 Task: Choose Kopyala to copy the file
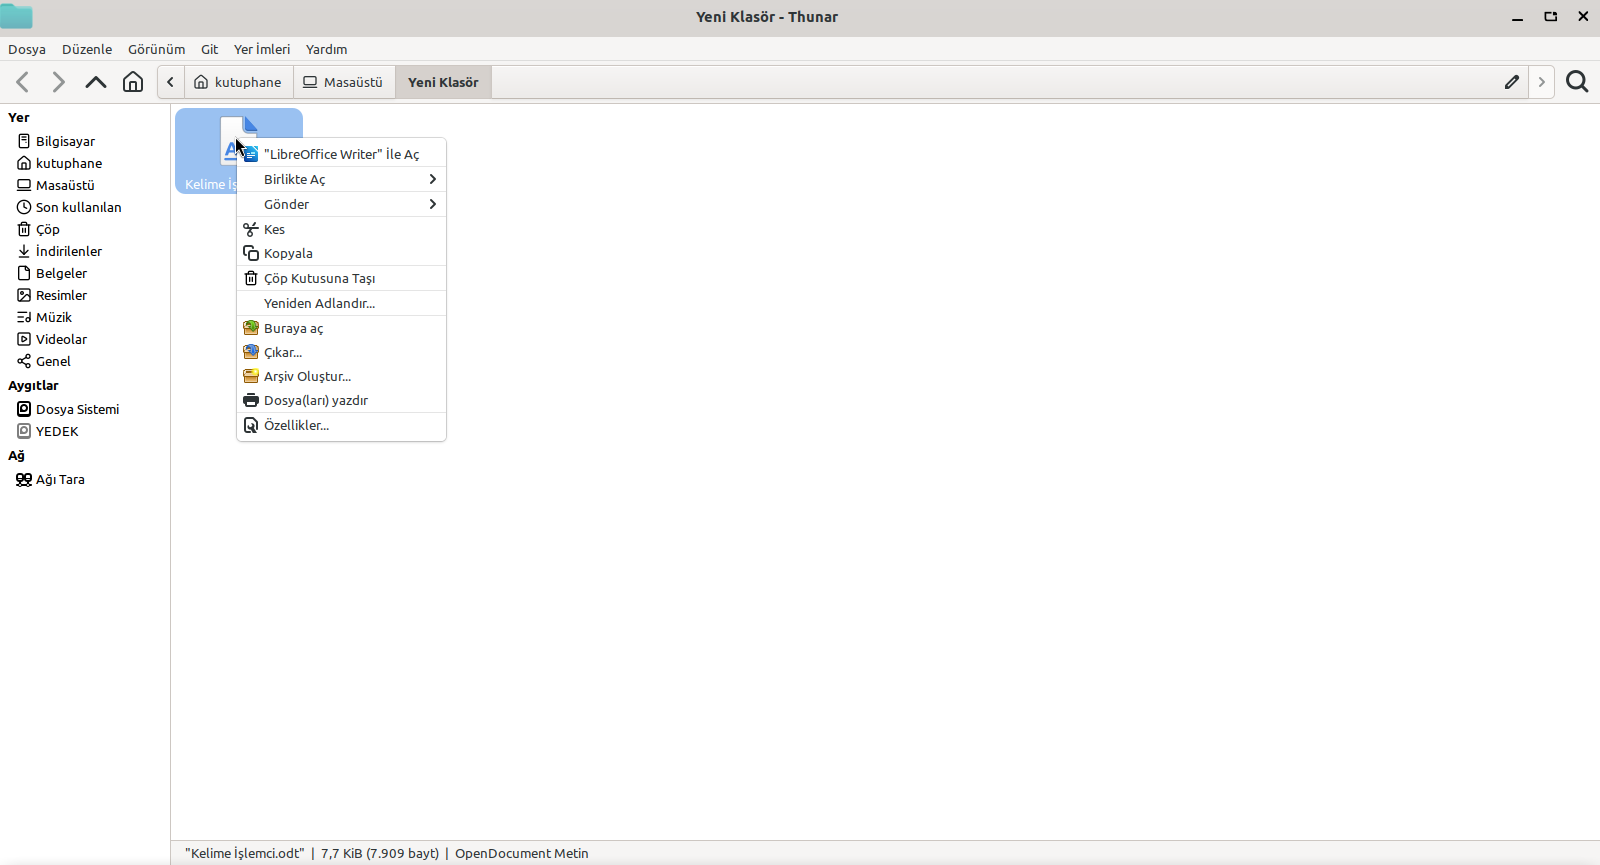click(x=288, y=253)
